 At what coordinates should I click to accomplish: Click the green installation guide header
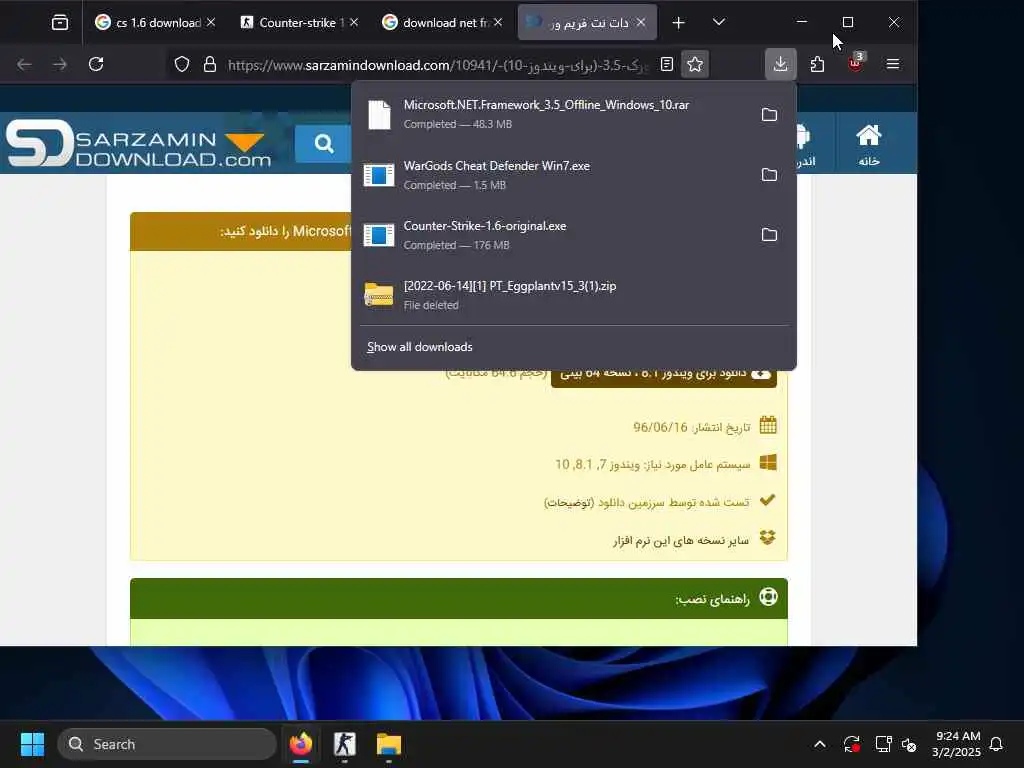pyautogui.click(x=458, y=598)
